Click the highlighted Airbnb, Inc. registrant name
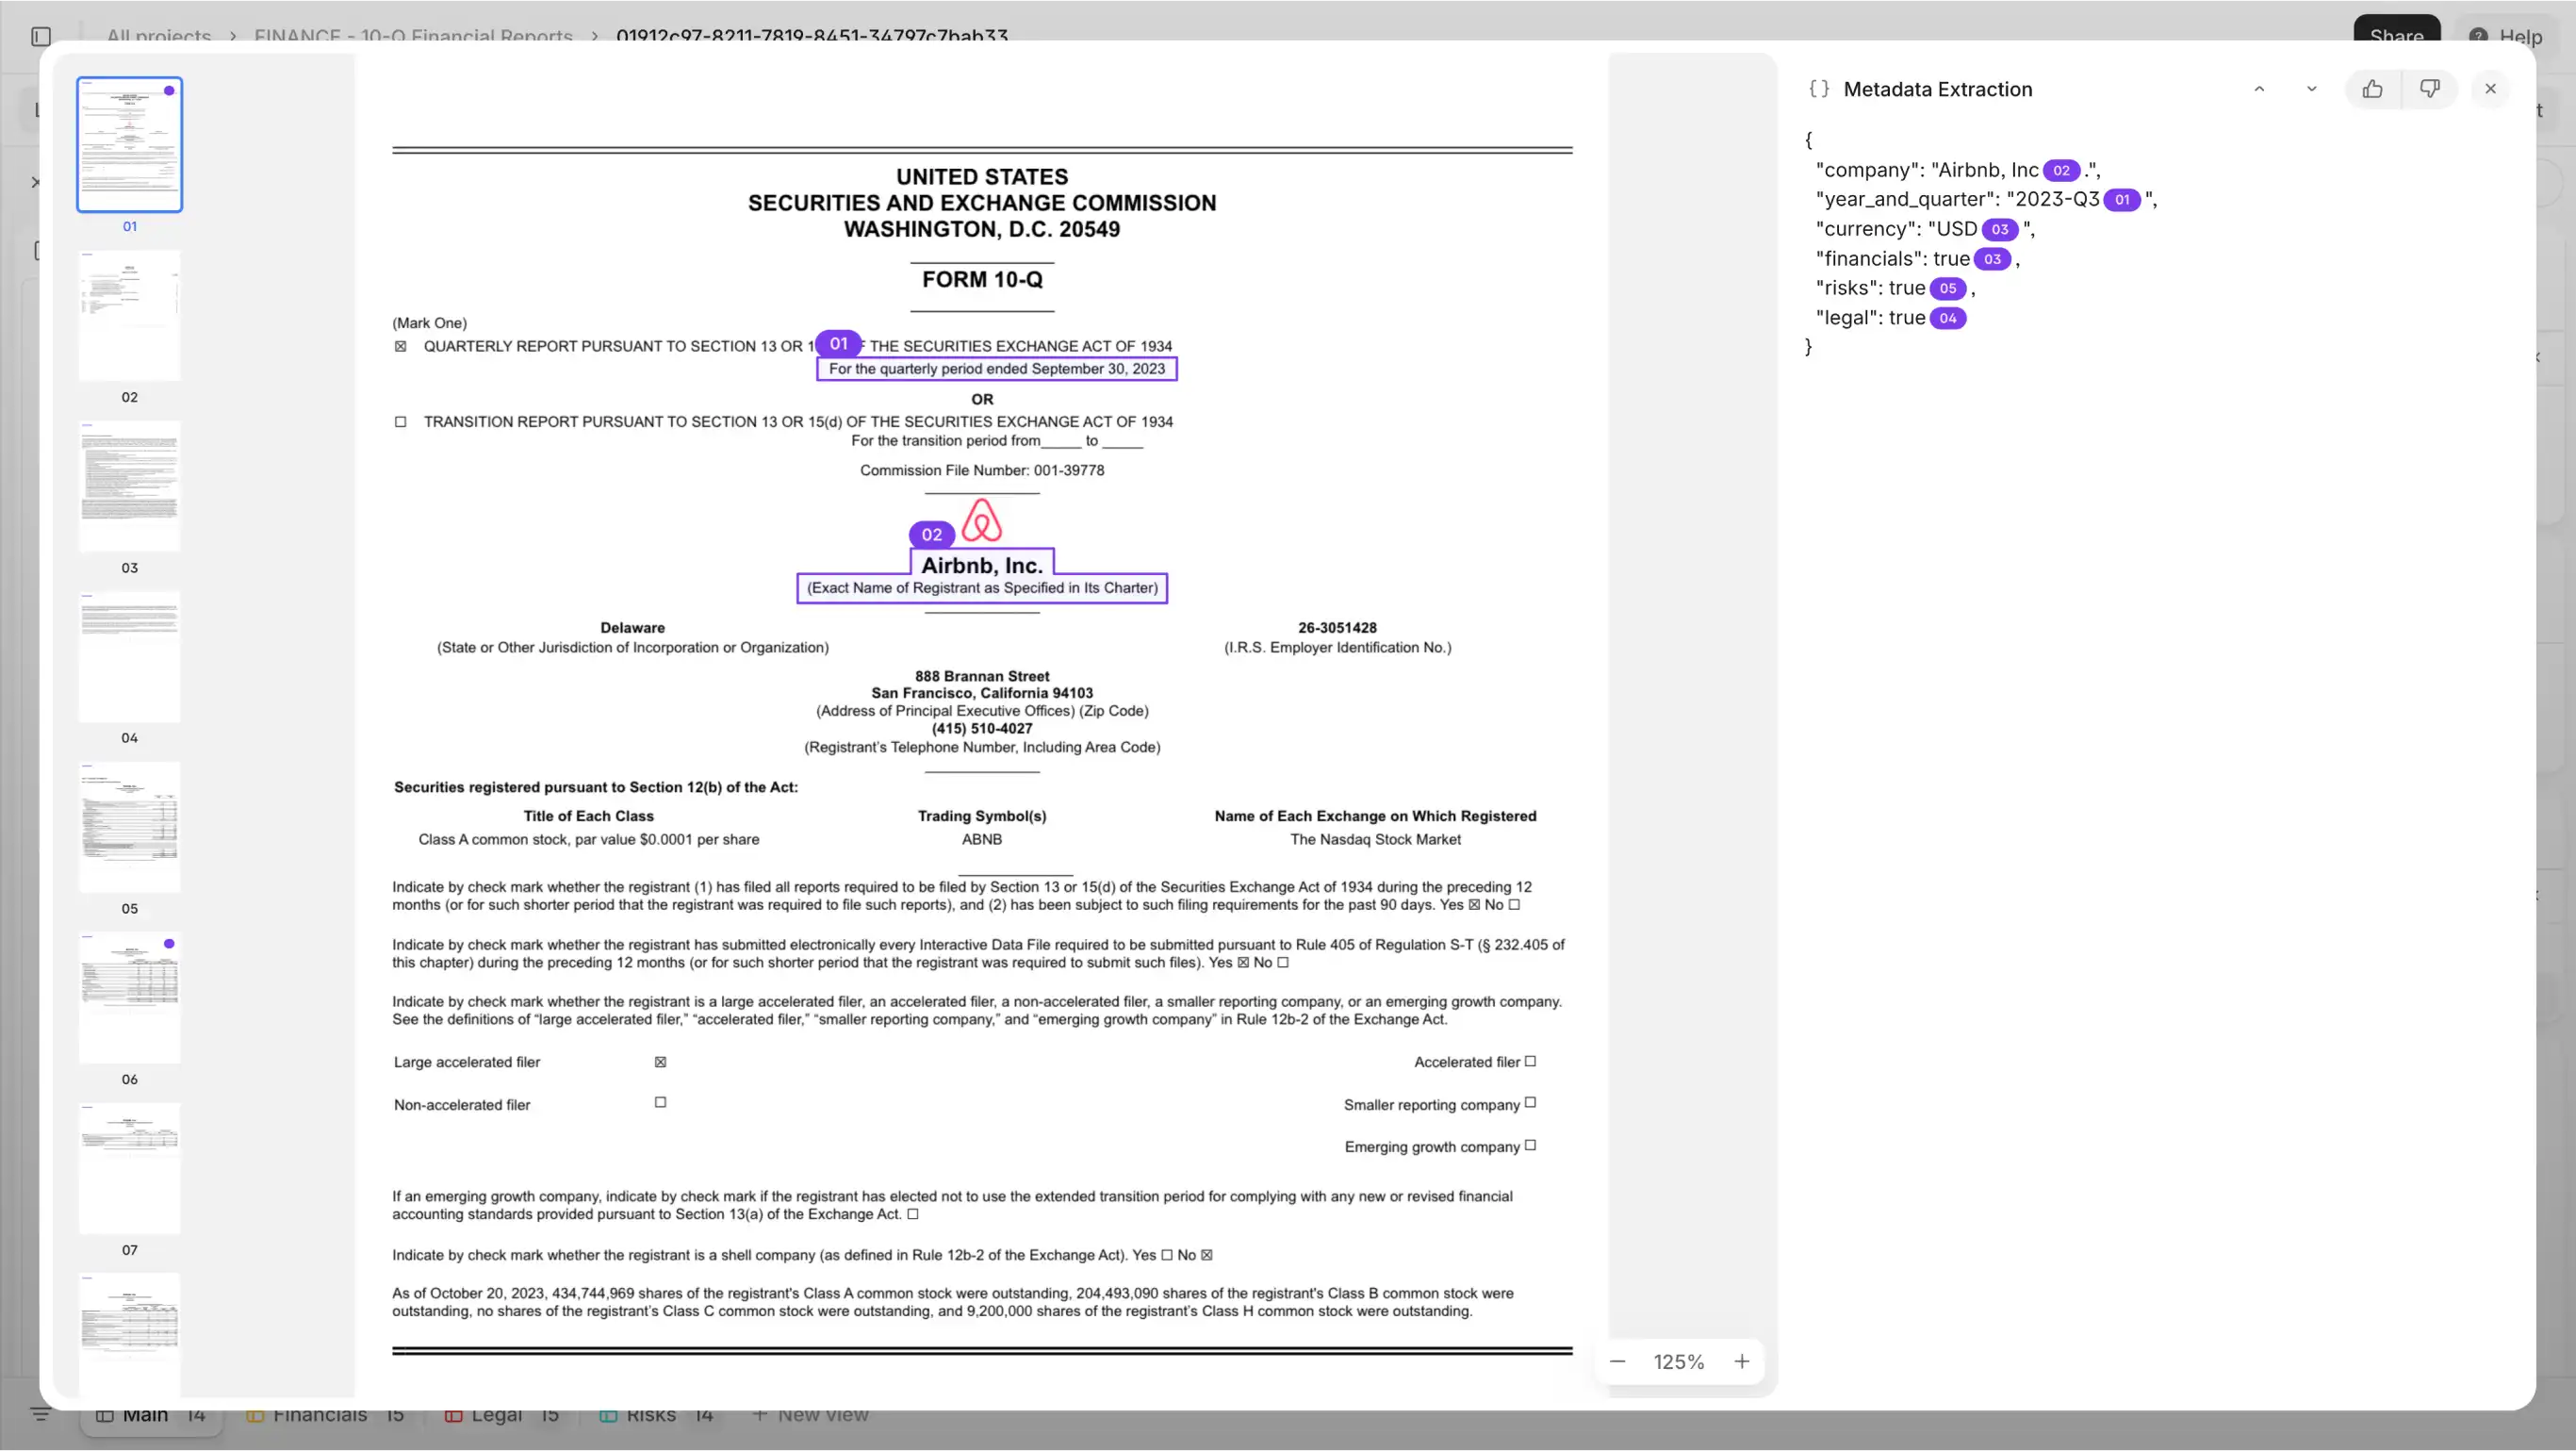 point(981,565)
